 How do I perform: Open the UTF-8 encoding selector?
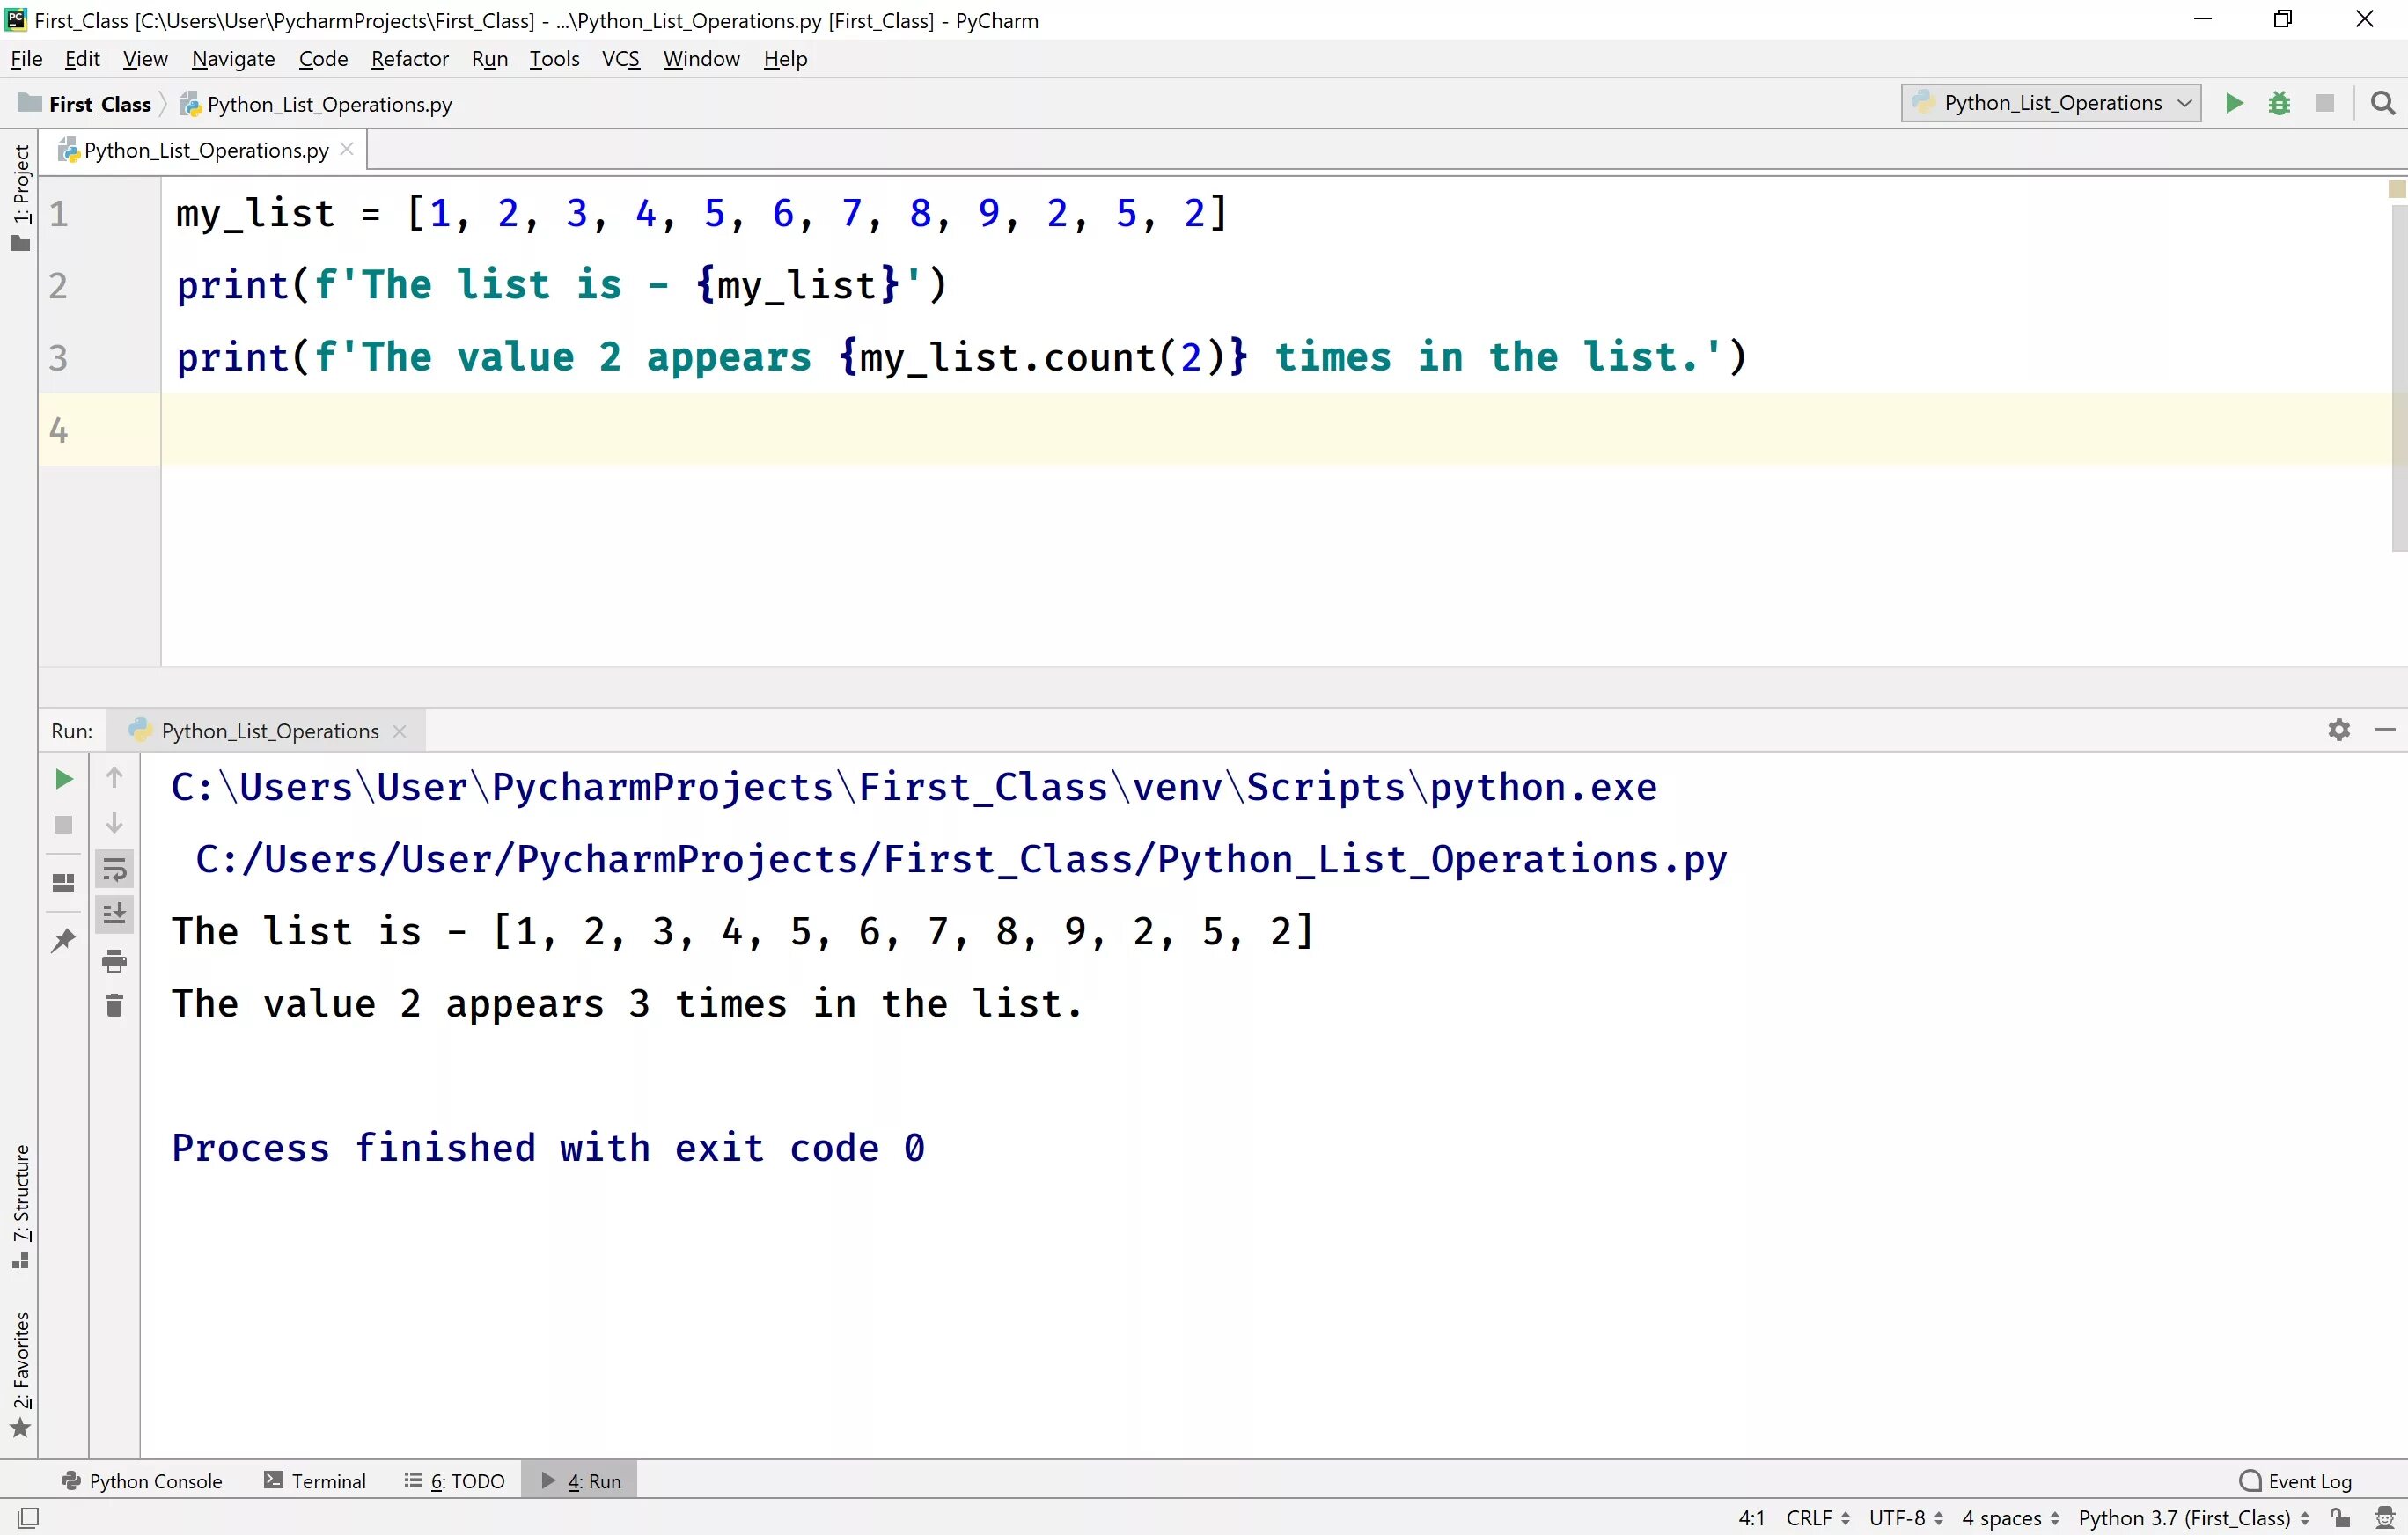1905,1517
